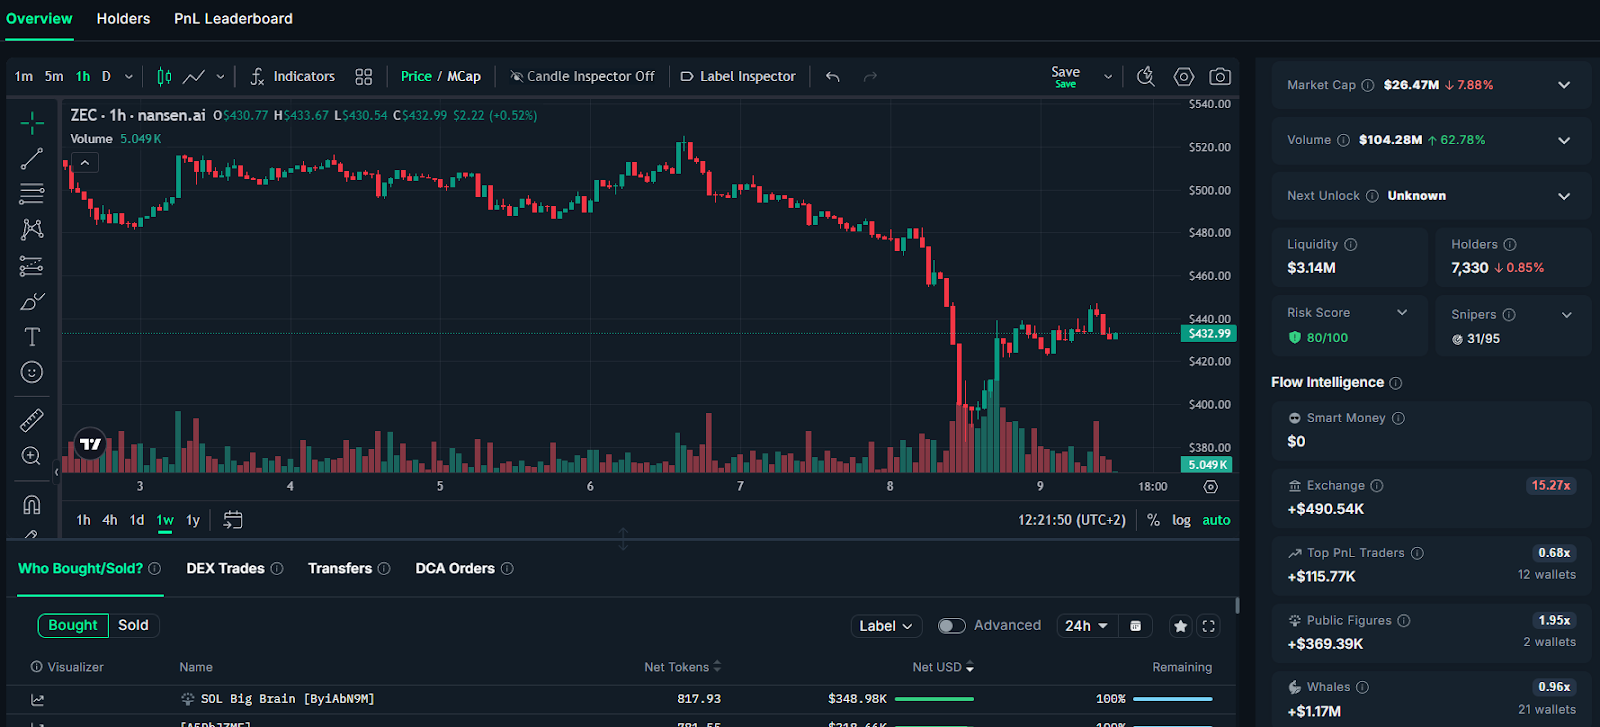Viewport: 1600px width, 727px height.
Task: Take a chart snapshot with camera icon
Action: 1219,77
